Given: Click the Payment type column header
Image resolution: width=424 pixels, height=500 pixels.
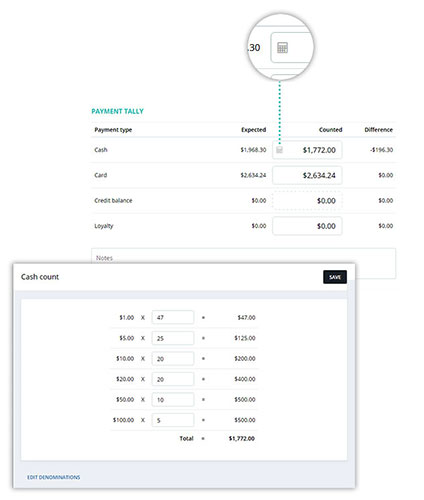Looking at the screenshot, I should click(x=113, y=130).
